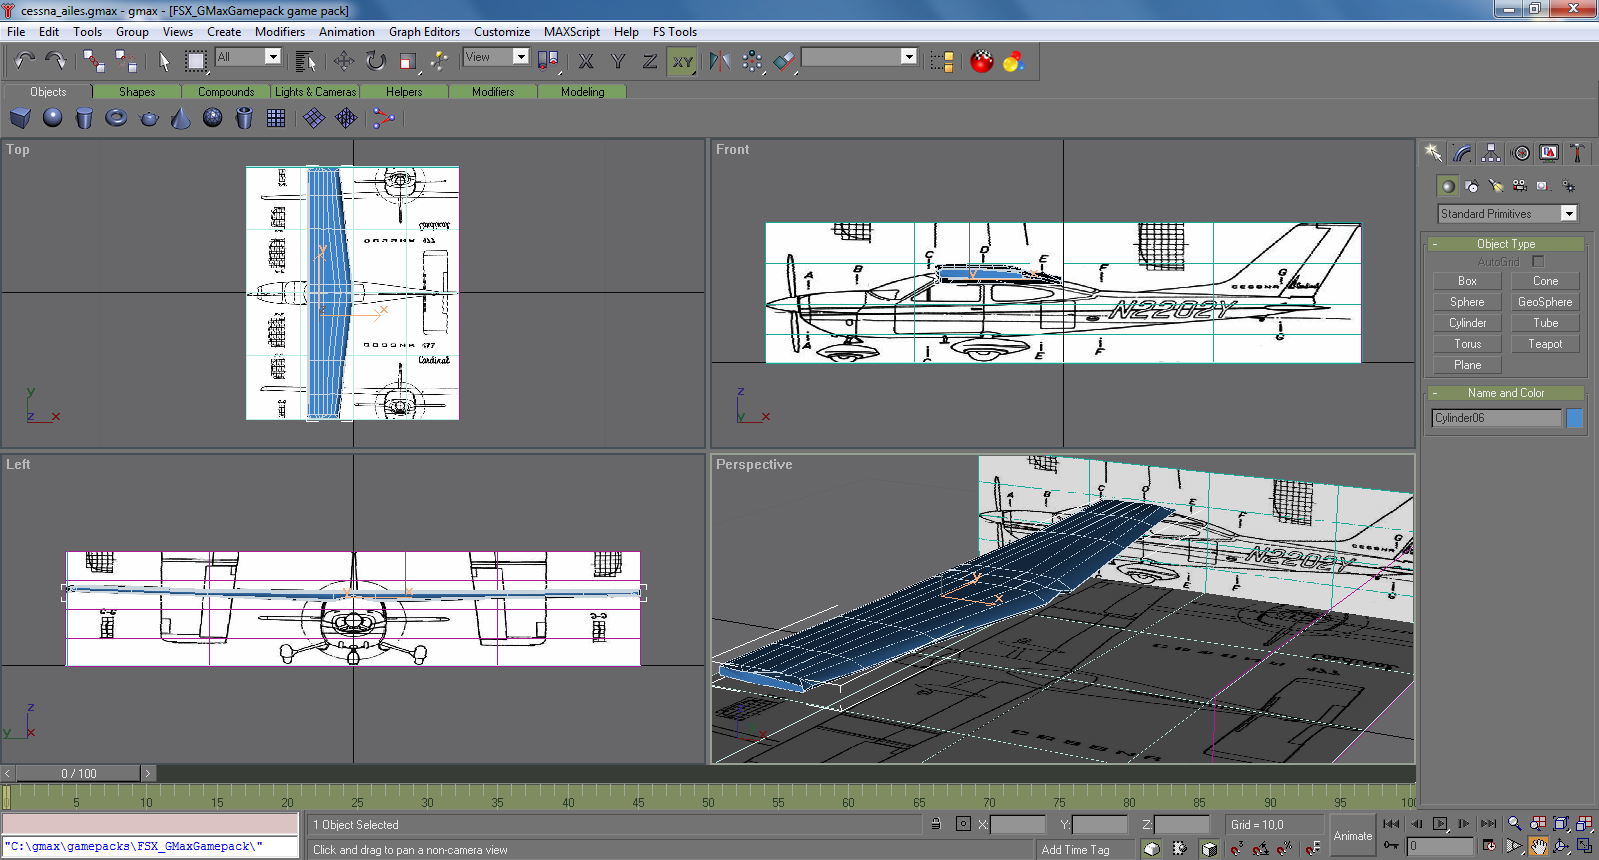Open the Material Editor red sphere icon
Screen dimensions: 1599x860
tap(982, 61)
